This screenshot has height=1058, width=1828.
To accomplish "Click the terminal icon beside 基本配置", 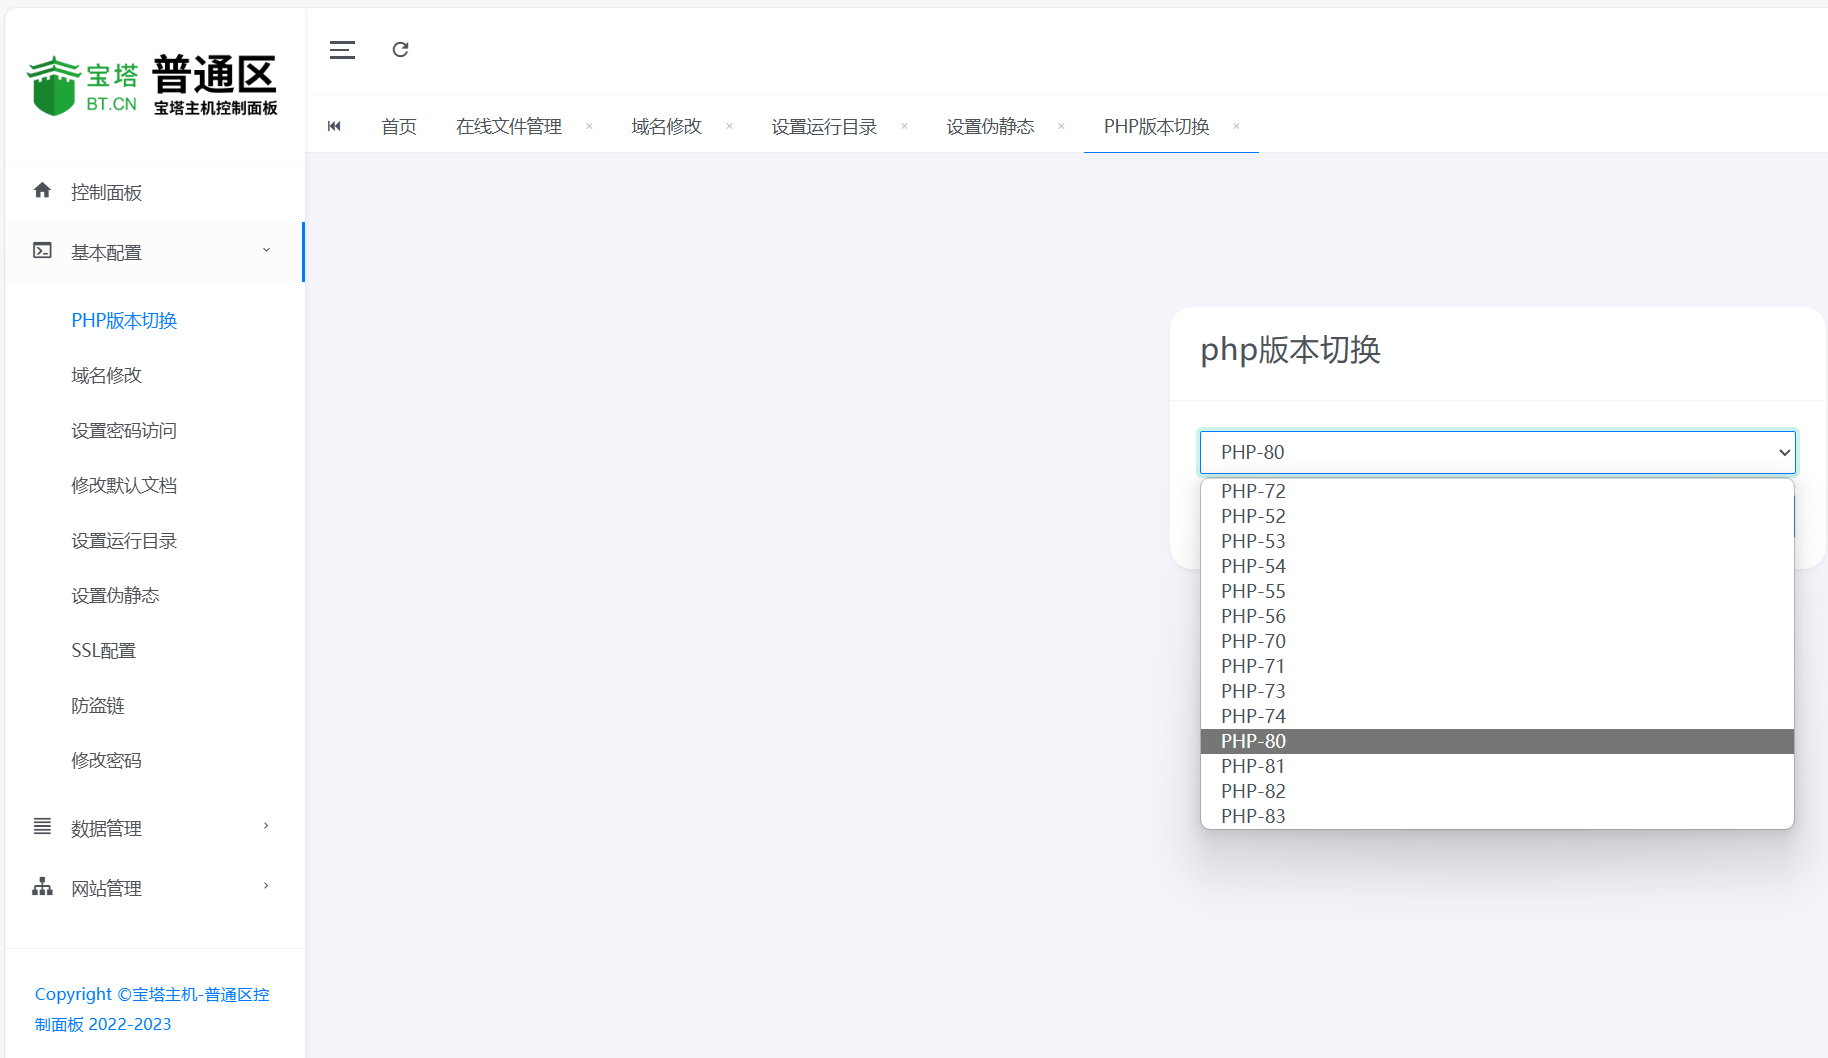I will click(42, 251).
